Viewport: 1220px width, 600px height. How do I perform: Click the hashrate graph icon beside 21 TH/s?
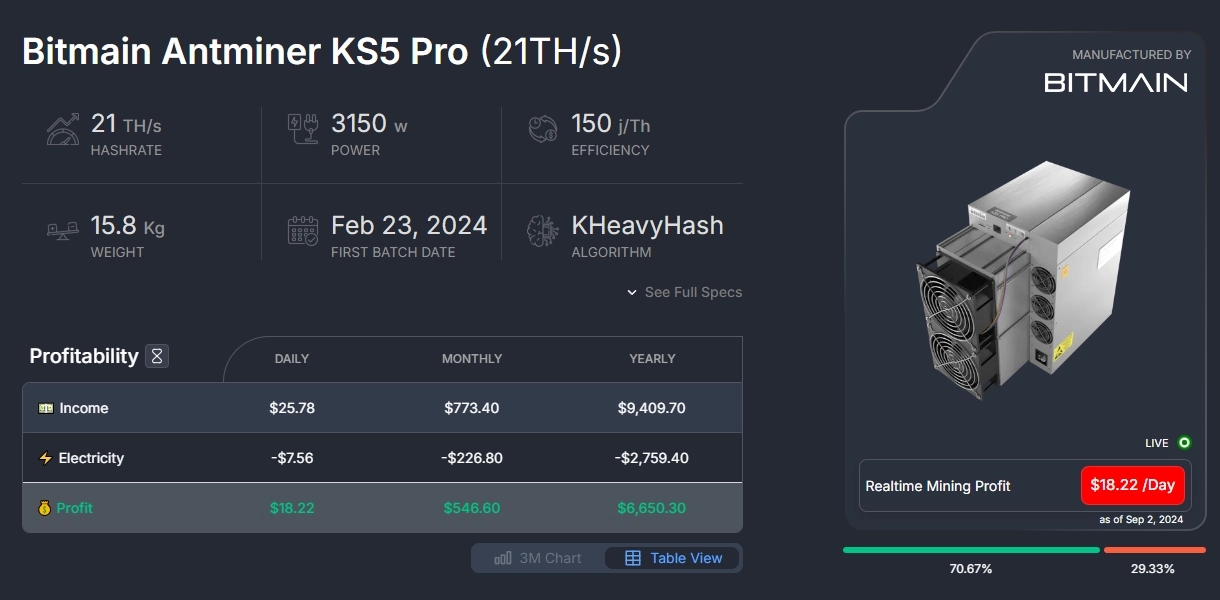[62, 128]
